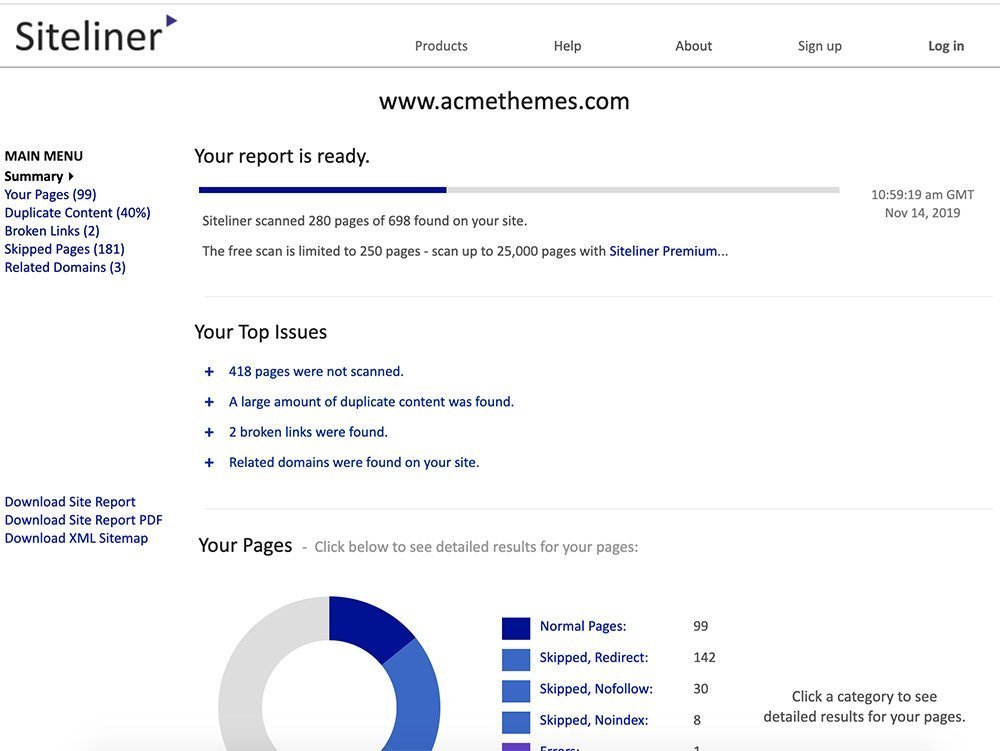Click the Skipped, Redirect color swatch

tap(516, 659)
